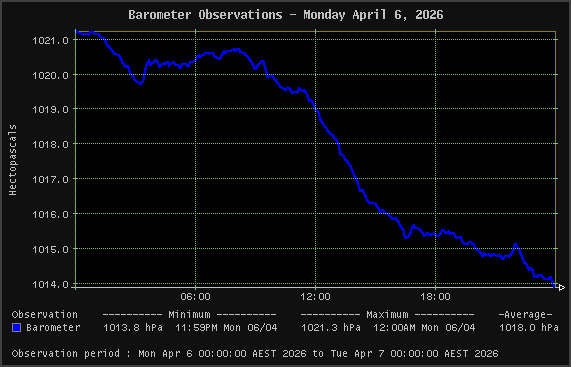Viewport: 571px width, 367px height.
Task: Select the 1018.0 y-axis label
Action: coord(50,145)
